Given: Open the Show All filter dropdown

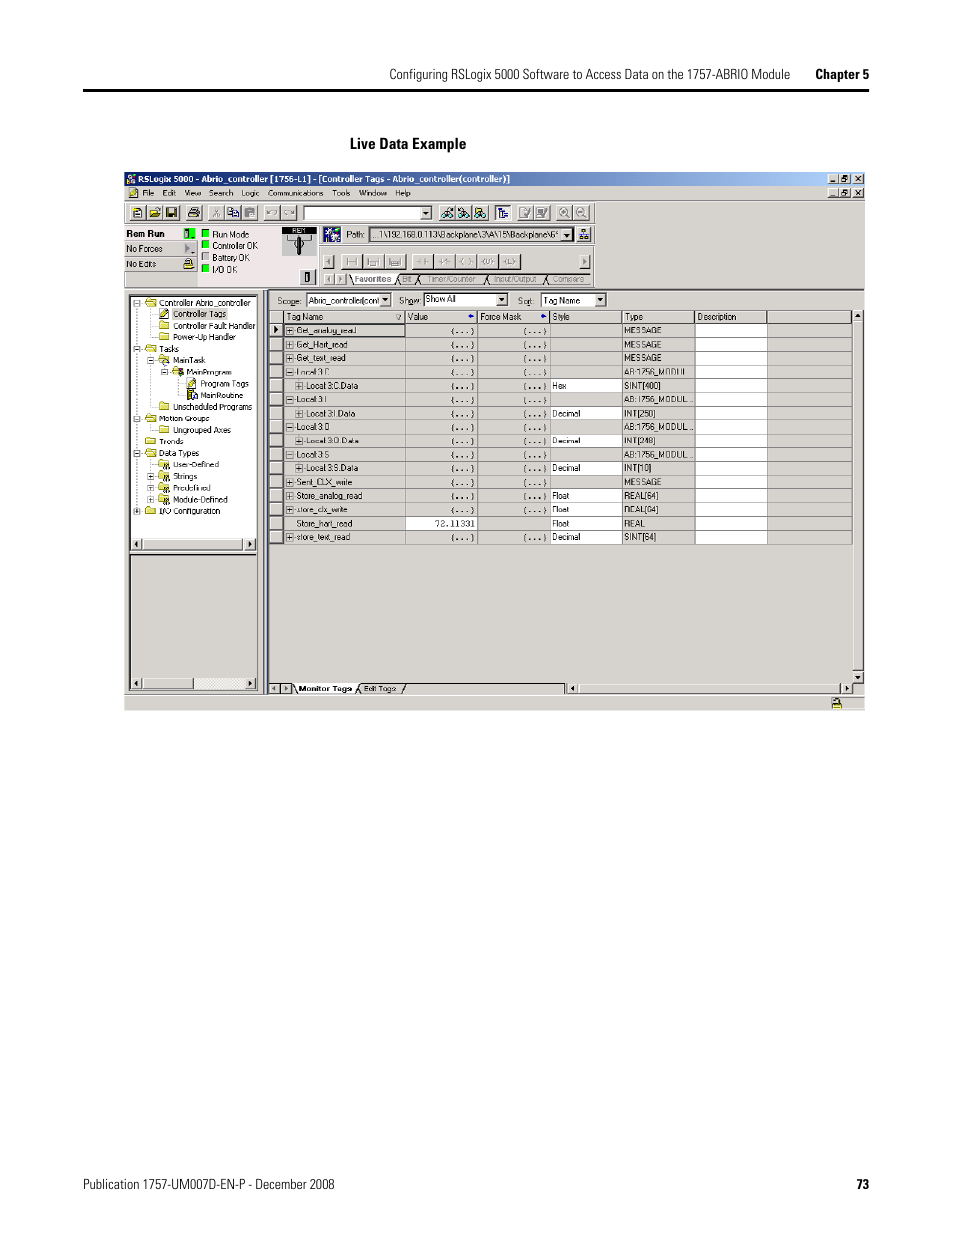Looking at the screenshot, I should click(502, 300).
